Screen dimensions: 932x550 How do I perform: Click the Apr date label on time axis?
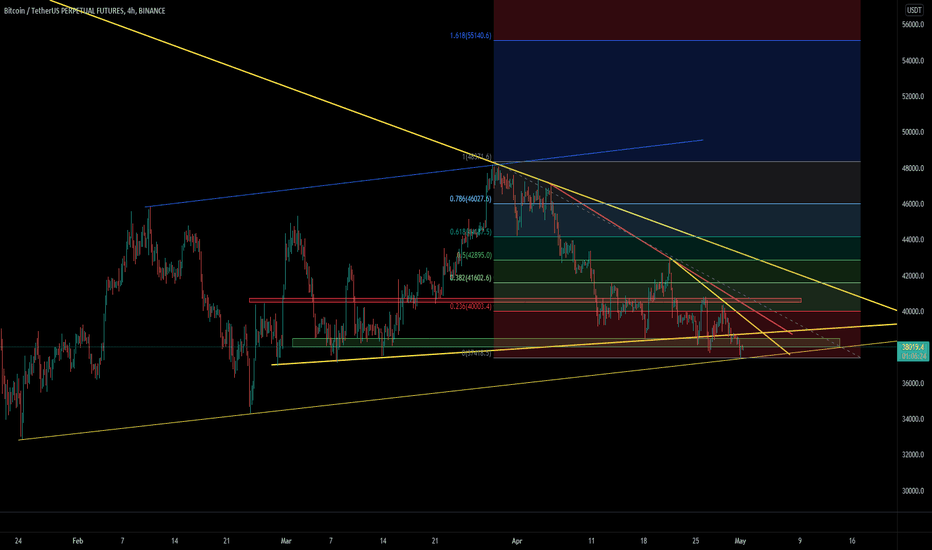[x=517, y=541]
